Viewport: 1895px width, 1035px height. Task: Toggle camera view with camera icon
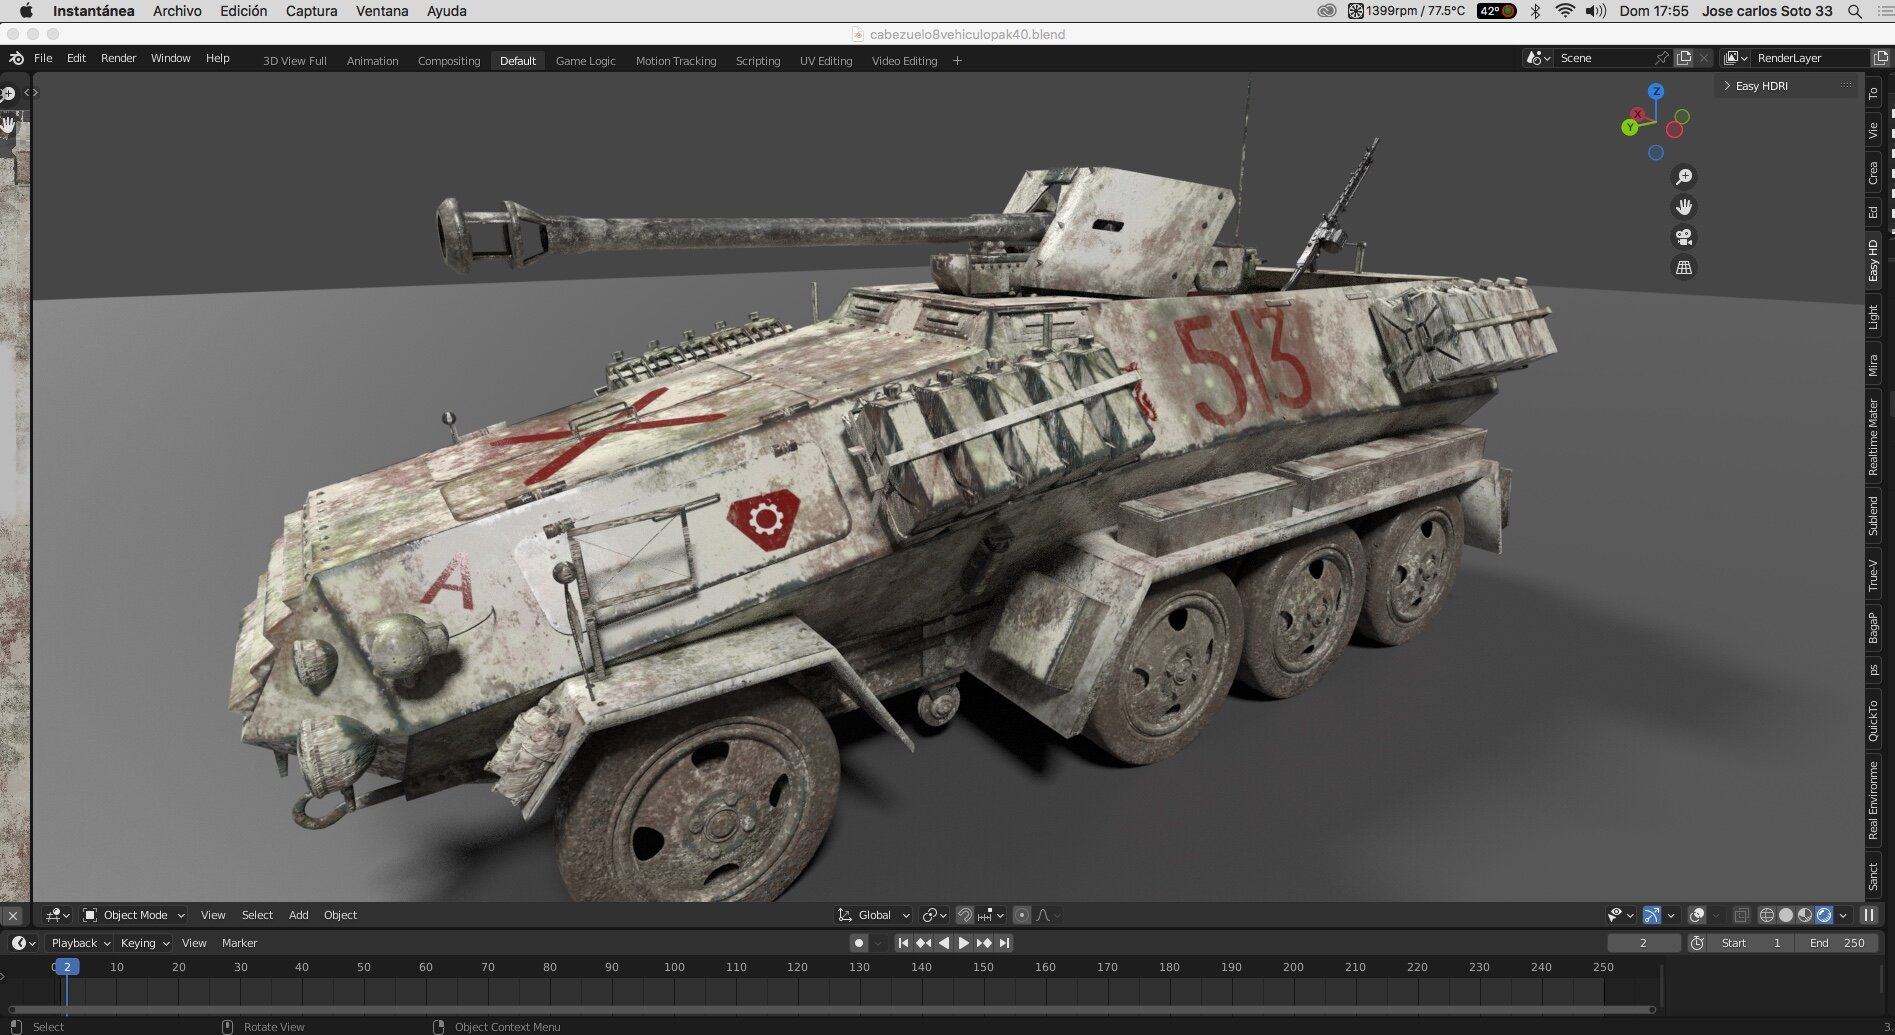tap(1684, 237)
